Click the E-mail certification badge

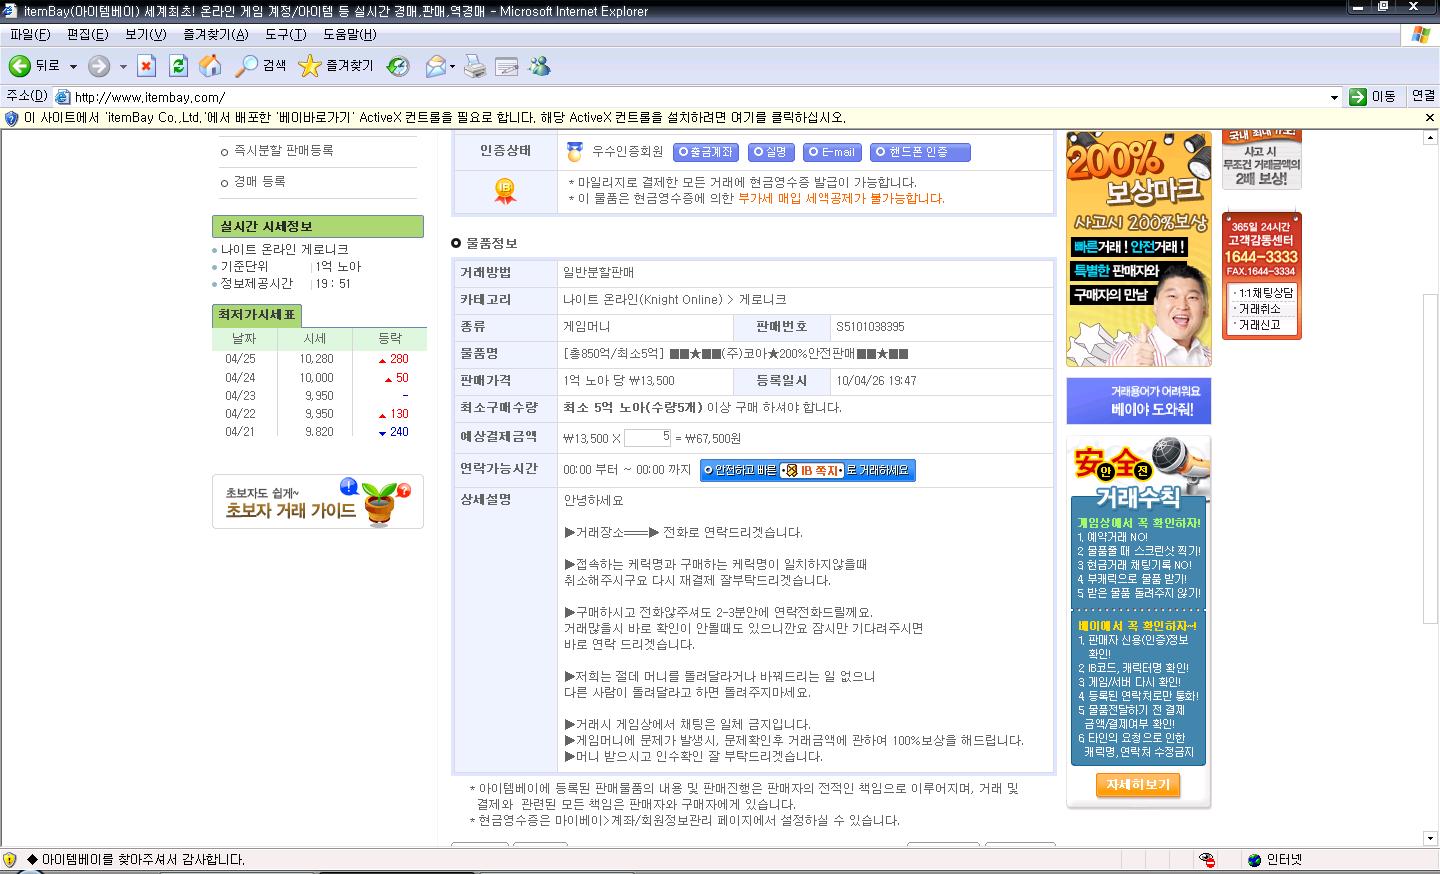point(832,152)
